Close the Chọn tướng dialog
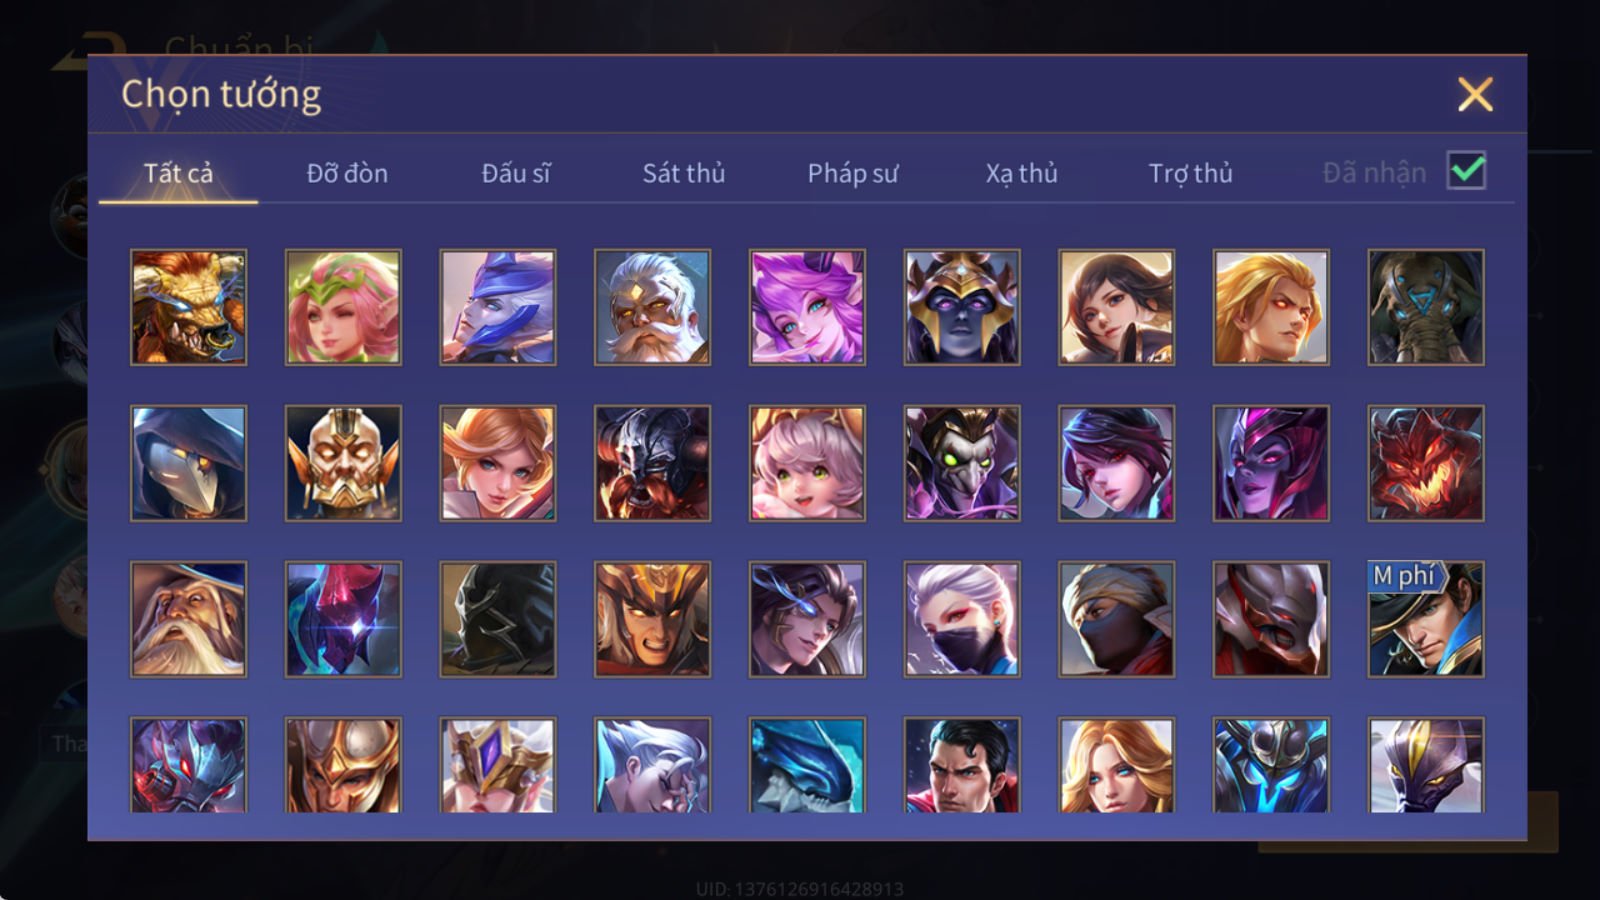This screenshot has width=1600, height=900. pos(1475,95)
